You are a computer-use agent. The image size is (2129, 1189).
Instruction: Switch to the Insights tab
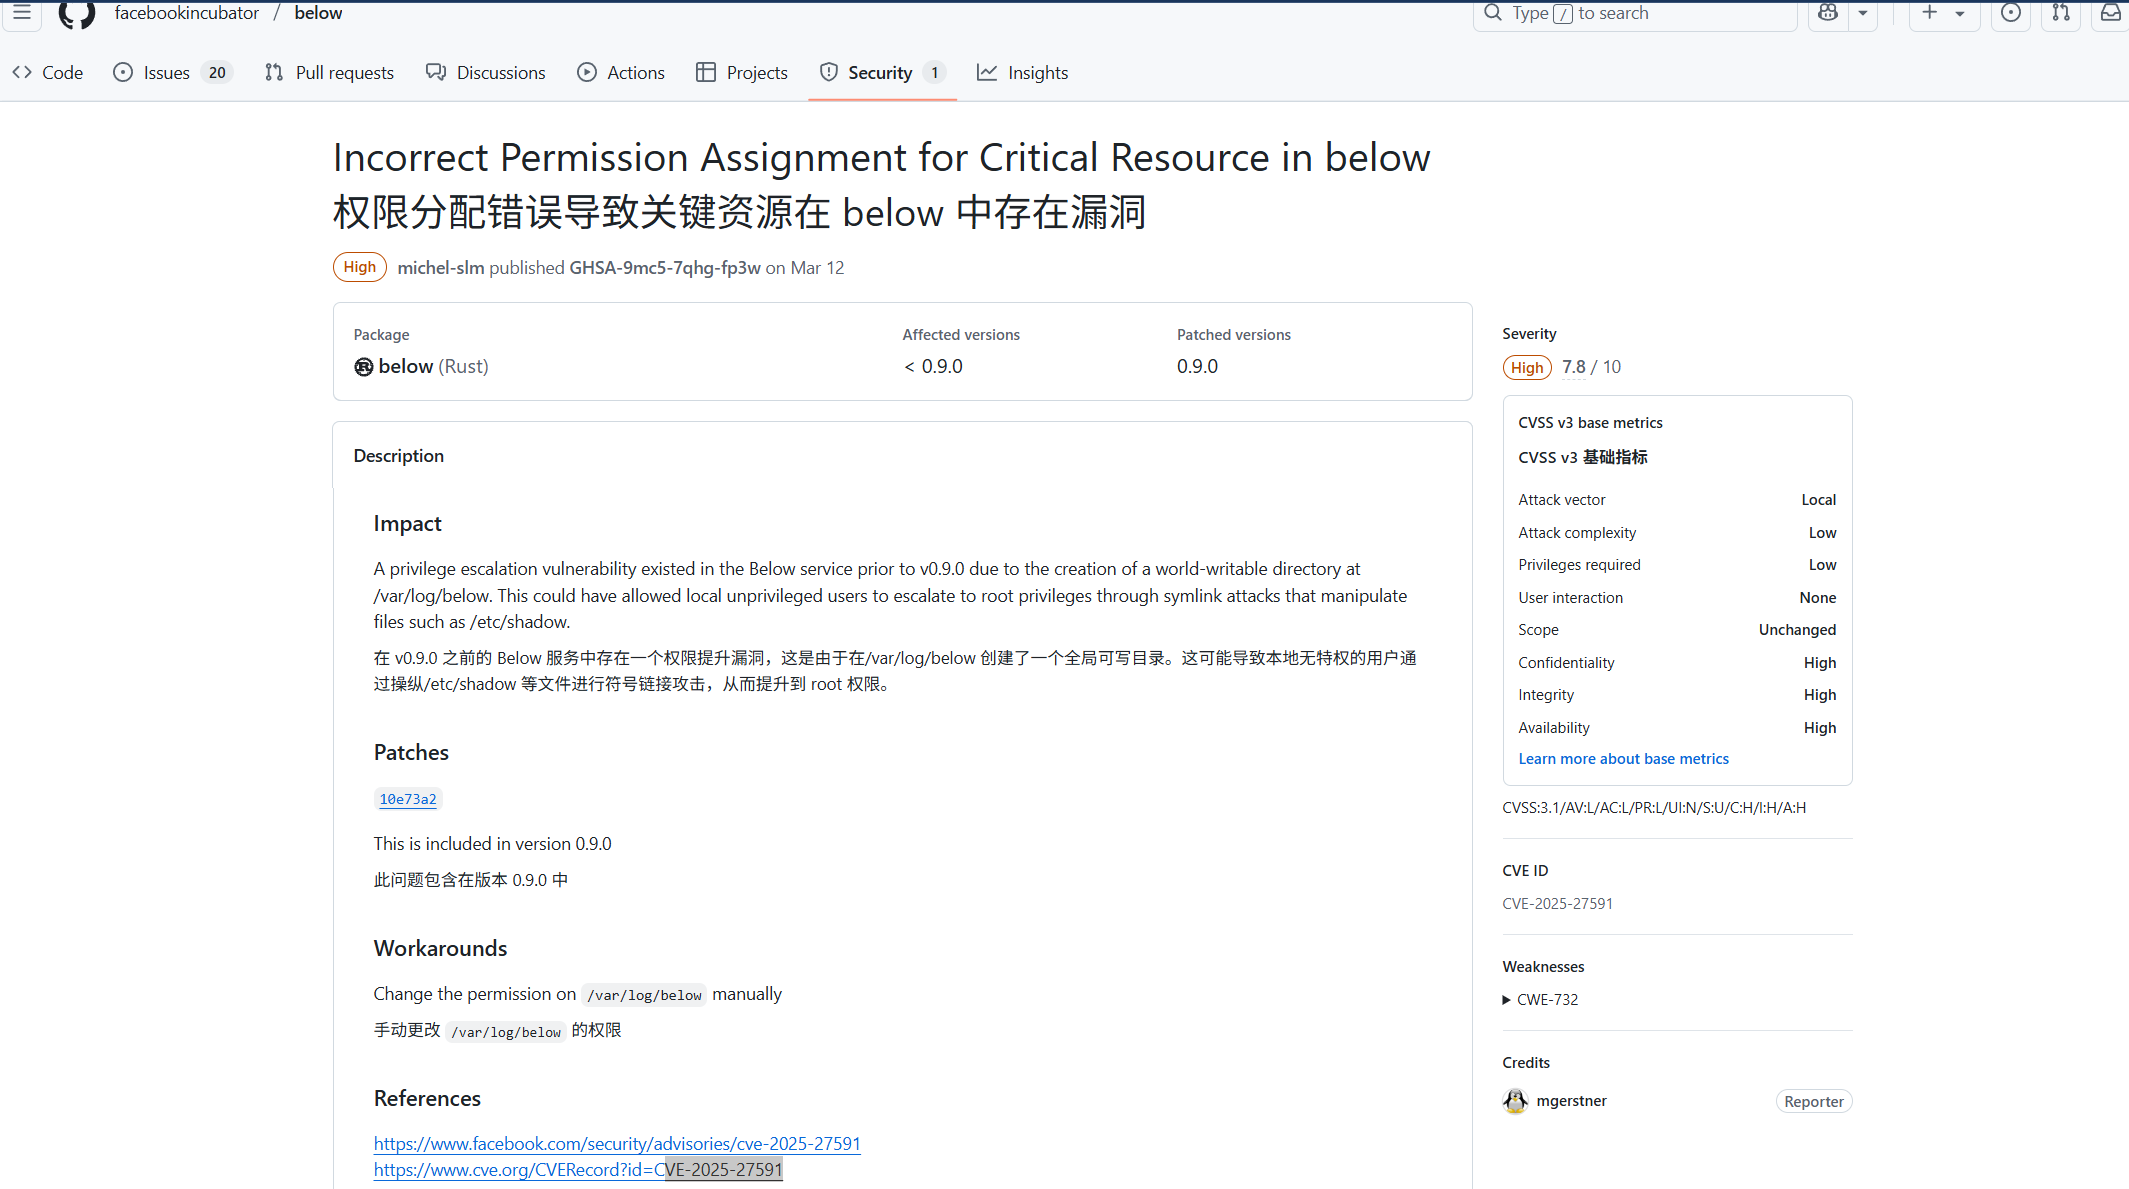coord(1023,73)
